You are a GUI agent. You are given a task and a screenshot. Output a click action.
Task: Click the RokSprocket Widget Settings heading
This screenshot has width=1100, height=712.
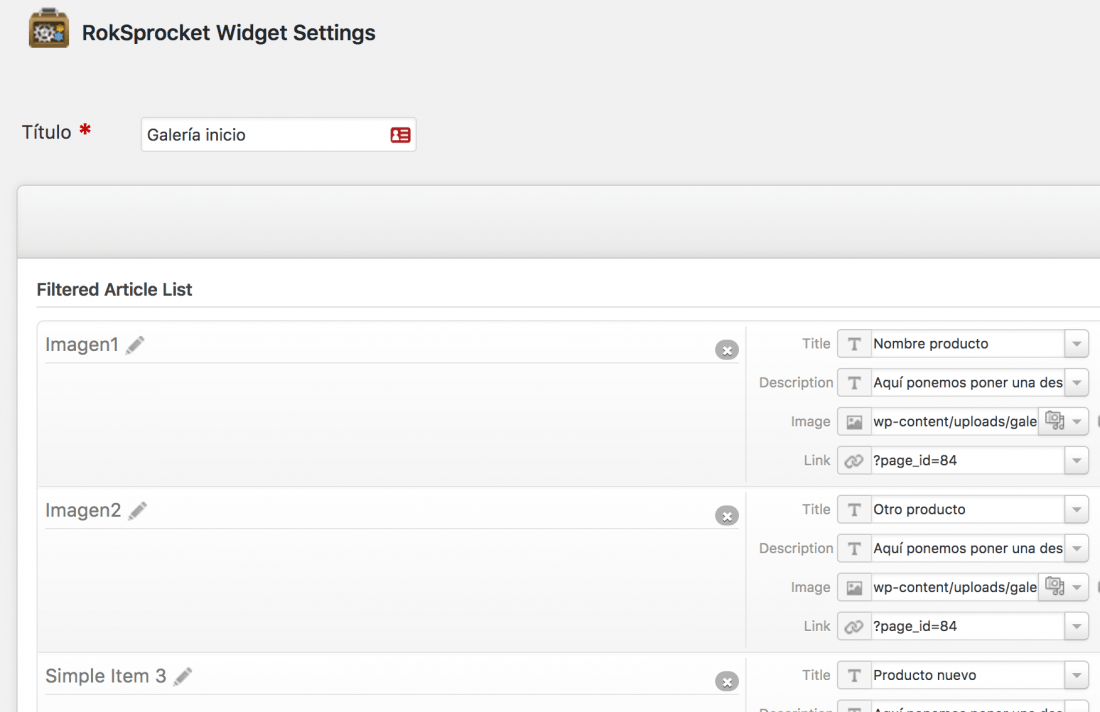point(229,33)
